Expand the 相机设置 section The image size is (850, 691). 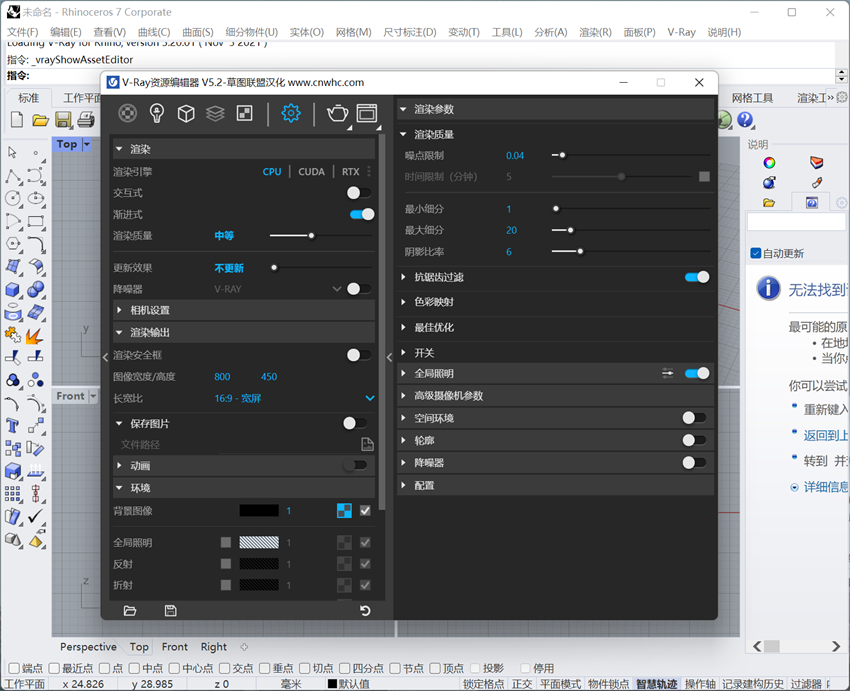tap(150, 310)
